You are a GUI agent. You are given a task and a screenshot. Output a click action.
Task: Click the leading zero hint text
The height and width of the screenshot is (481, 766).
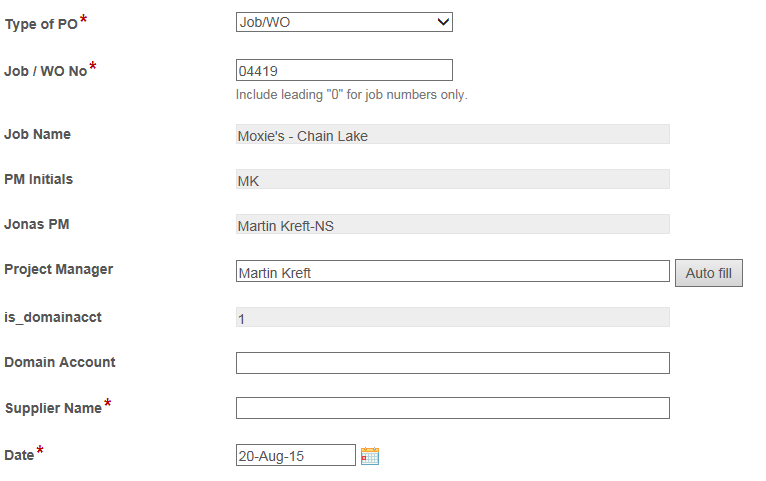click(352, 94)
